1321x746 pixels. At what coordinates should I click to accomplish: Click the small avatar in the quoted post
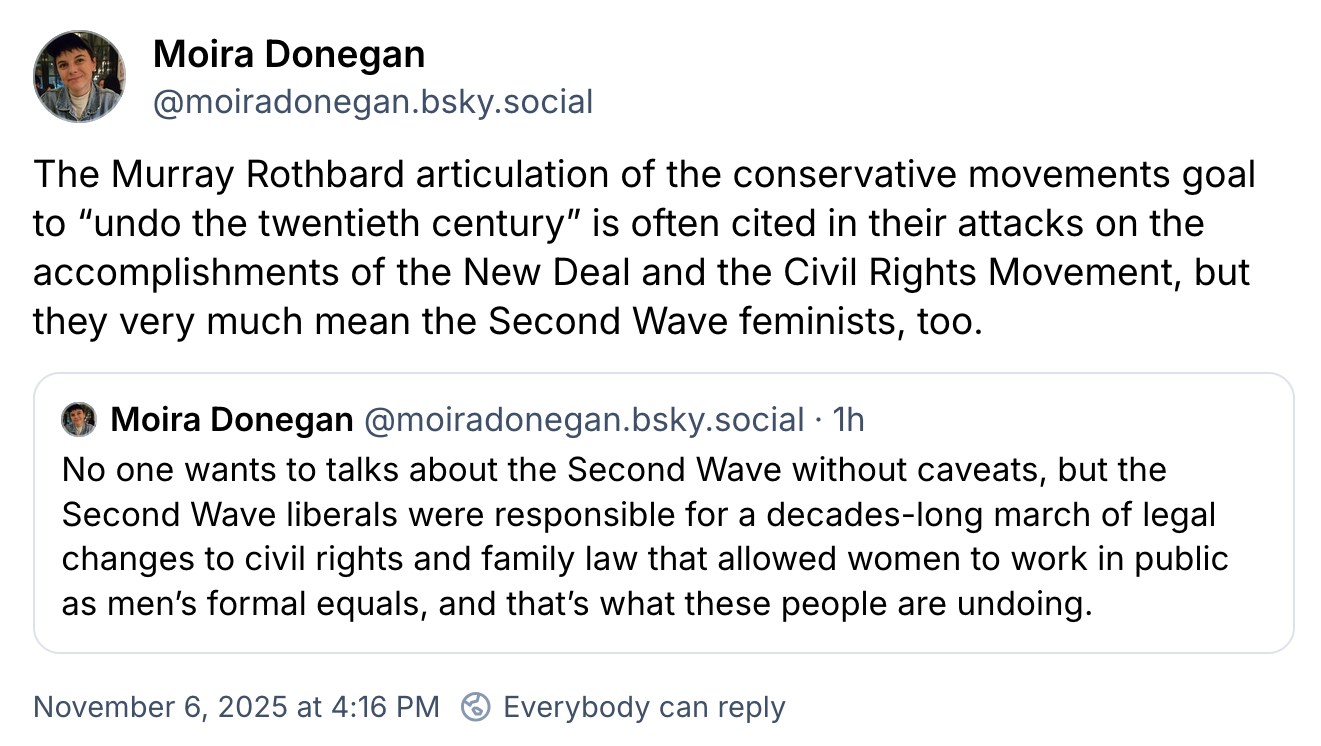[x=79, y=420]
